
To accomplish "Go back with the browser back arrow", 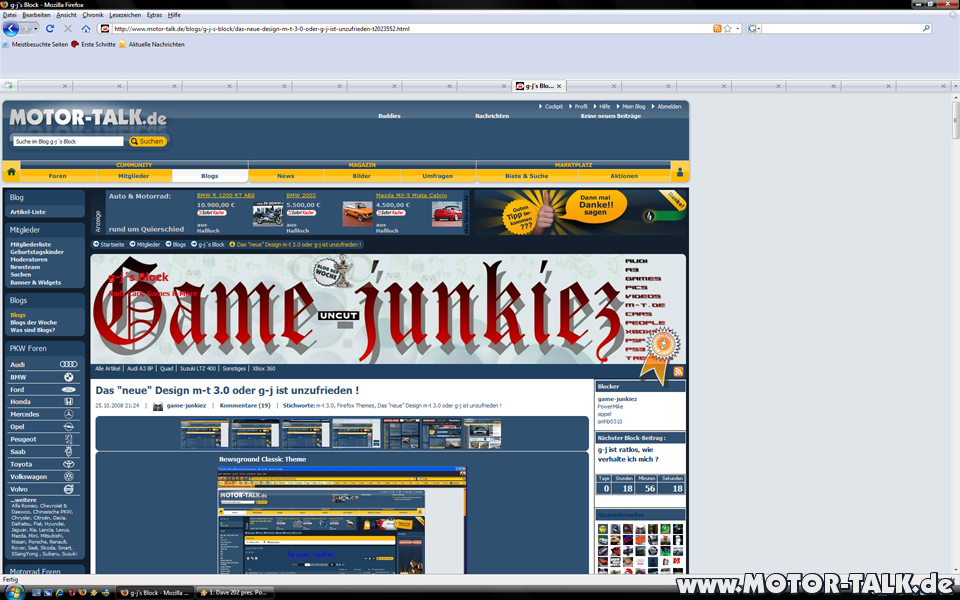I will click(x=11, y=28).
